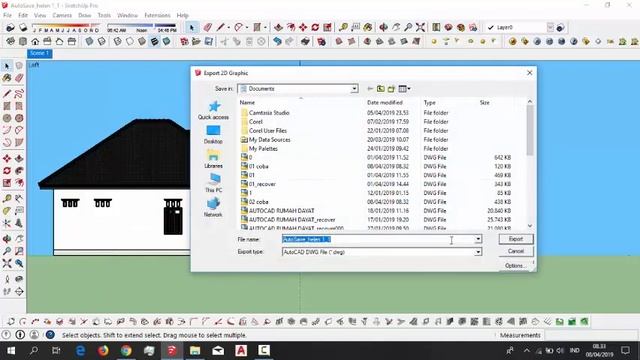Switch to Front view house icon
The width and height of the screenshot is (640, 360).
35,41
